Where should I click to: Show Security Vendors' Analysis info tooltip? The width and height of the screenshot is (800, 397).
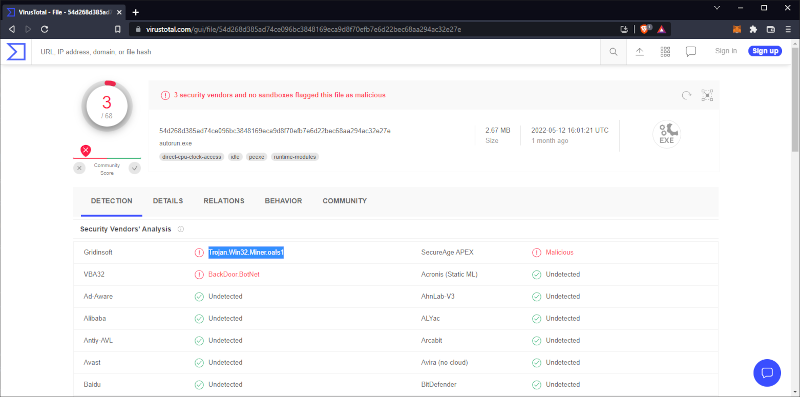click(x=181, y=229)
